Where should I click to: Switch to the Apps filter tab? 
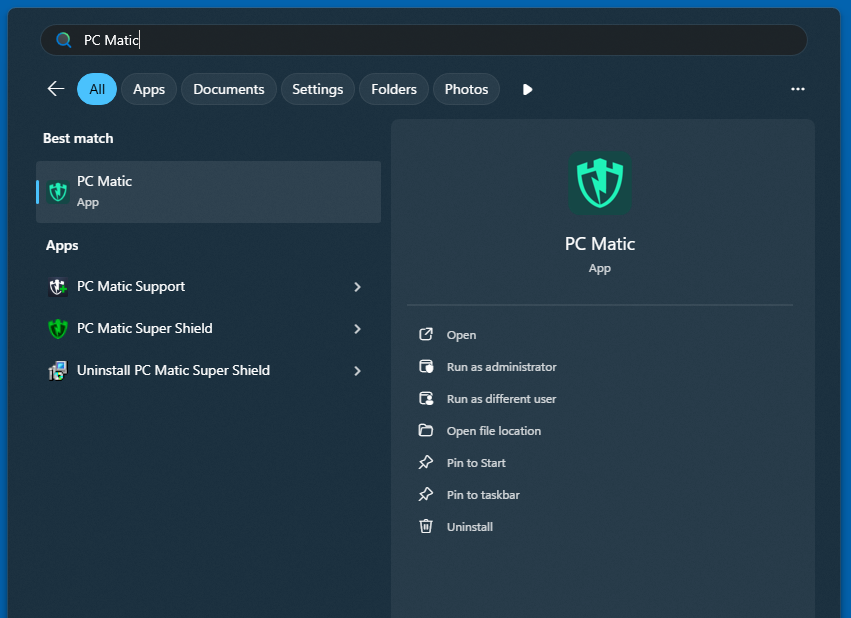(x=149, y=89)
